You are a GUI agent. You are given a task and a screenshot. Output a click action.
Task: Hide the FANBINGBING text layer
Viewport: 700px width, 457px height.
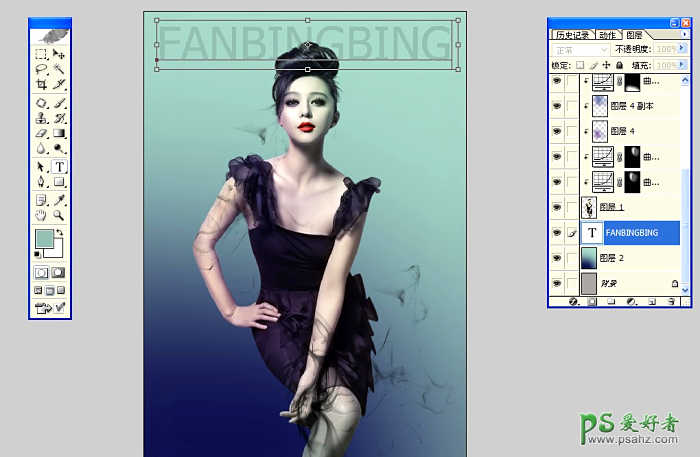pos(556,232)
